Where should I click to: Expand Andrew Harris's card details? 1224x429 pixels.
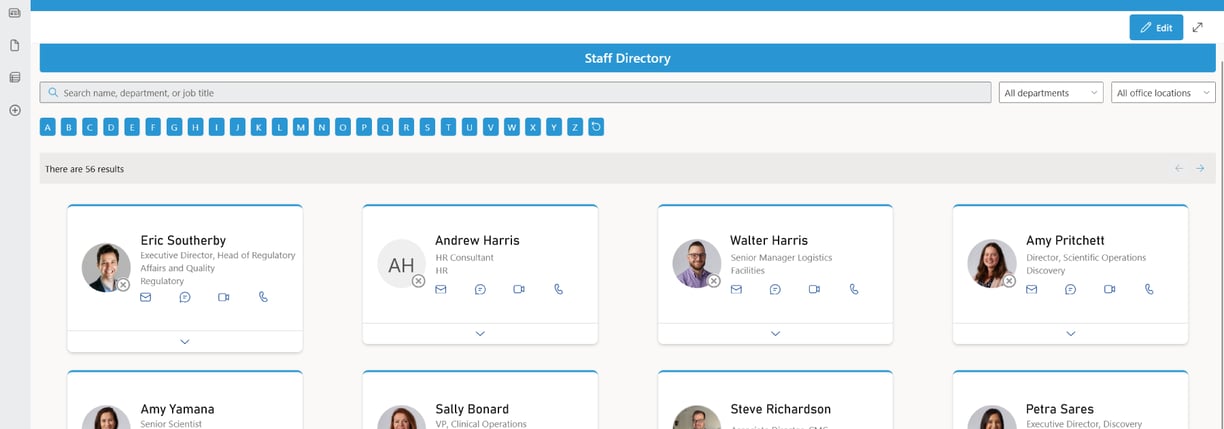pyautogui.click(x=480, y=333)
